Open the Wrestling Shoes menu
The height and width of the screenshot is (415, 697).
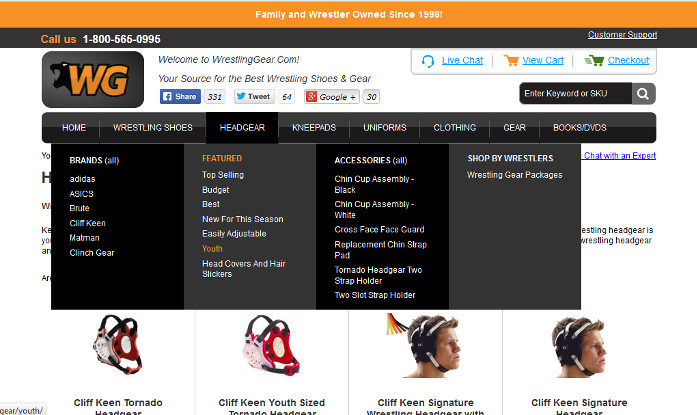153,128
